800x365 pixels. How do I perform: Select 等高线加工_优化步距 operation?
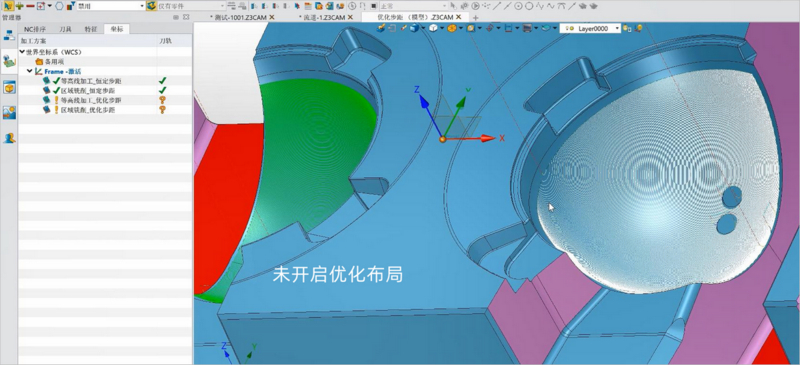90,100
